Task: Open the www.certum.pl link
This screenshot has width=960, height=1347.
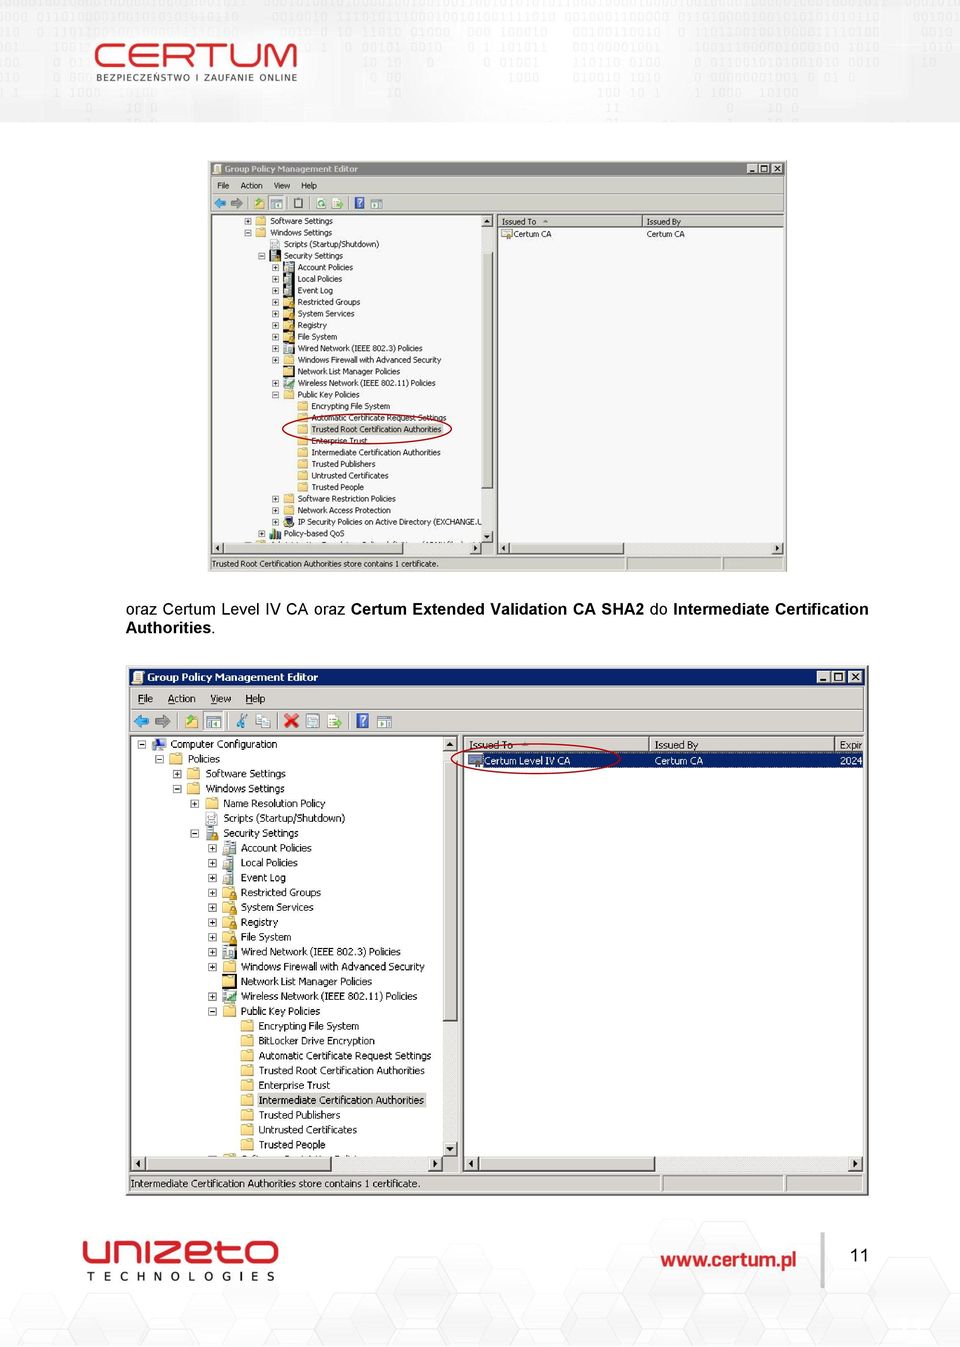Action: [728, 1260]
